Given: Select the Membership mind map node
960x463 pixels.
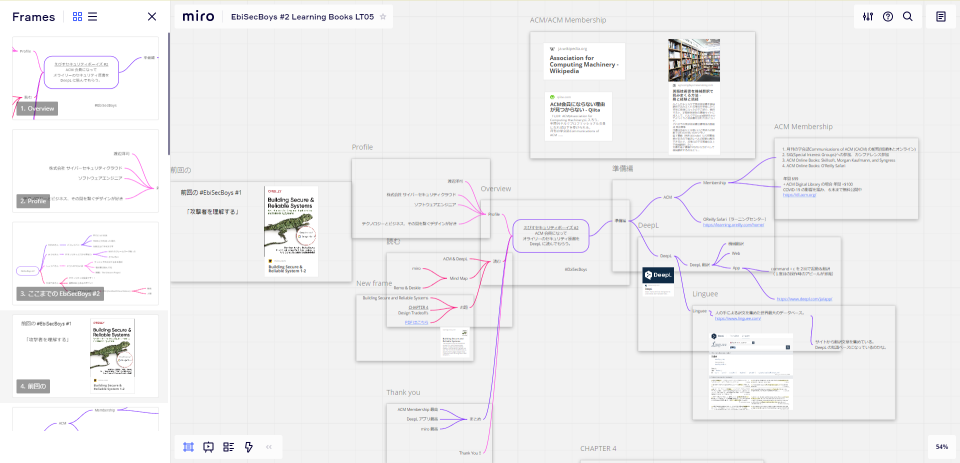Looking at the screenshot, I should point(714,183).
